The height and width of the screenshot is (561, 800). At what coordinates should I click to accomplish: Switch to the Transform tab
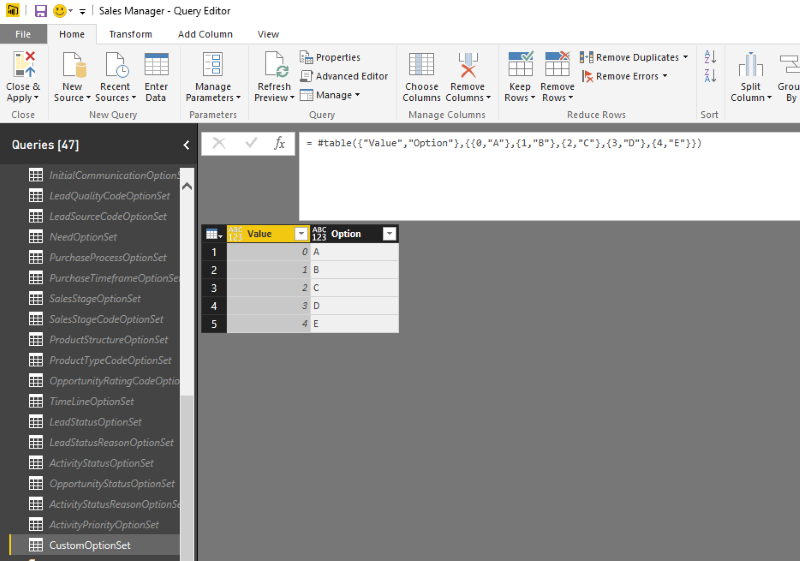pos(131,34)
